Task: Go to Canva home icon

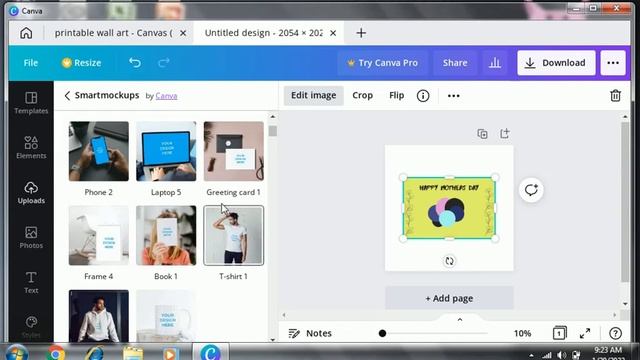Action: [26, 33]
